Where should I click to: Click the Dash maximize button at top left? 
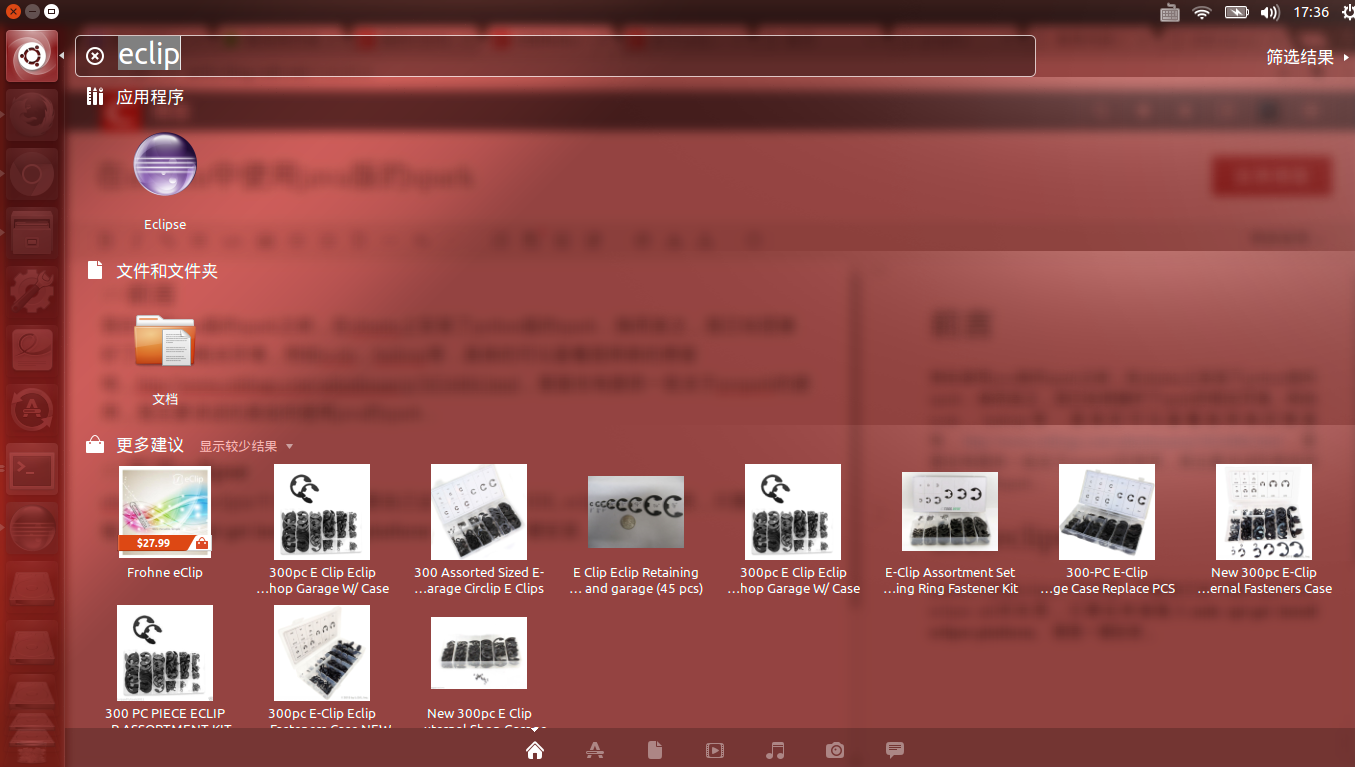pos(51,12)
